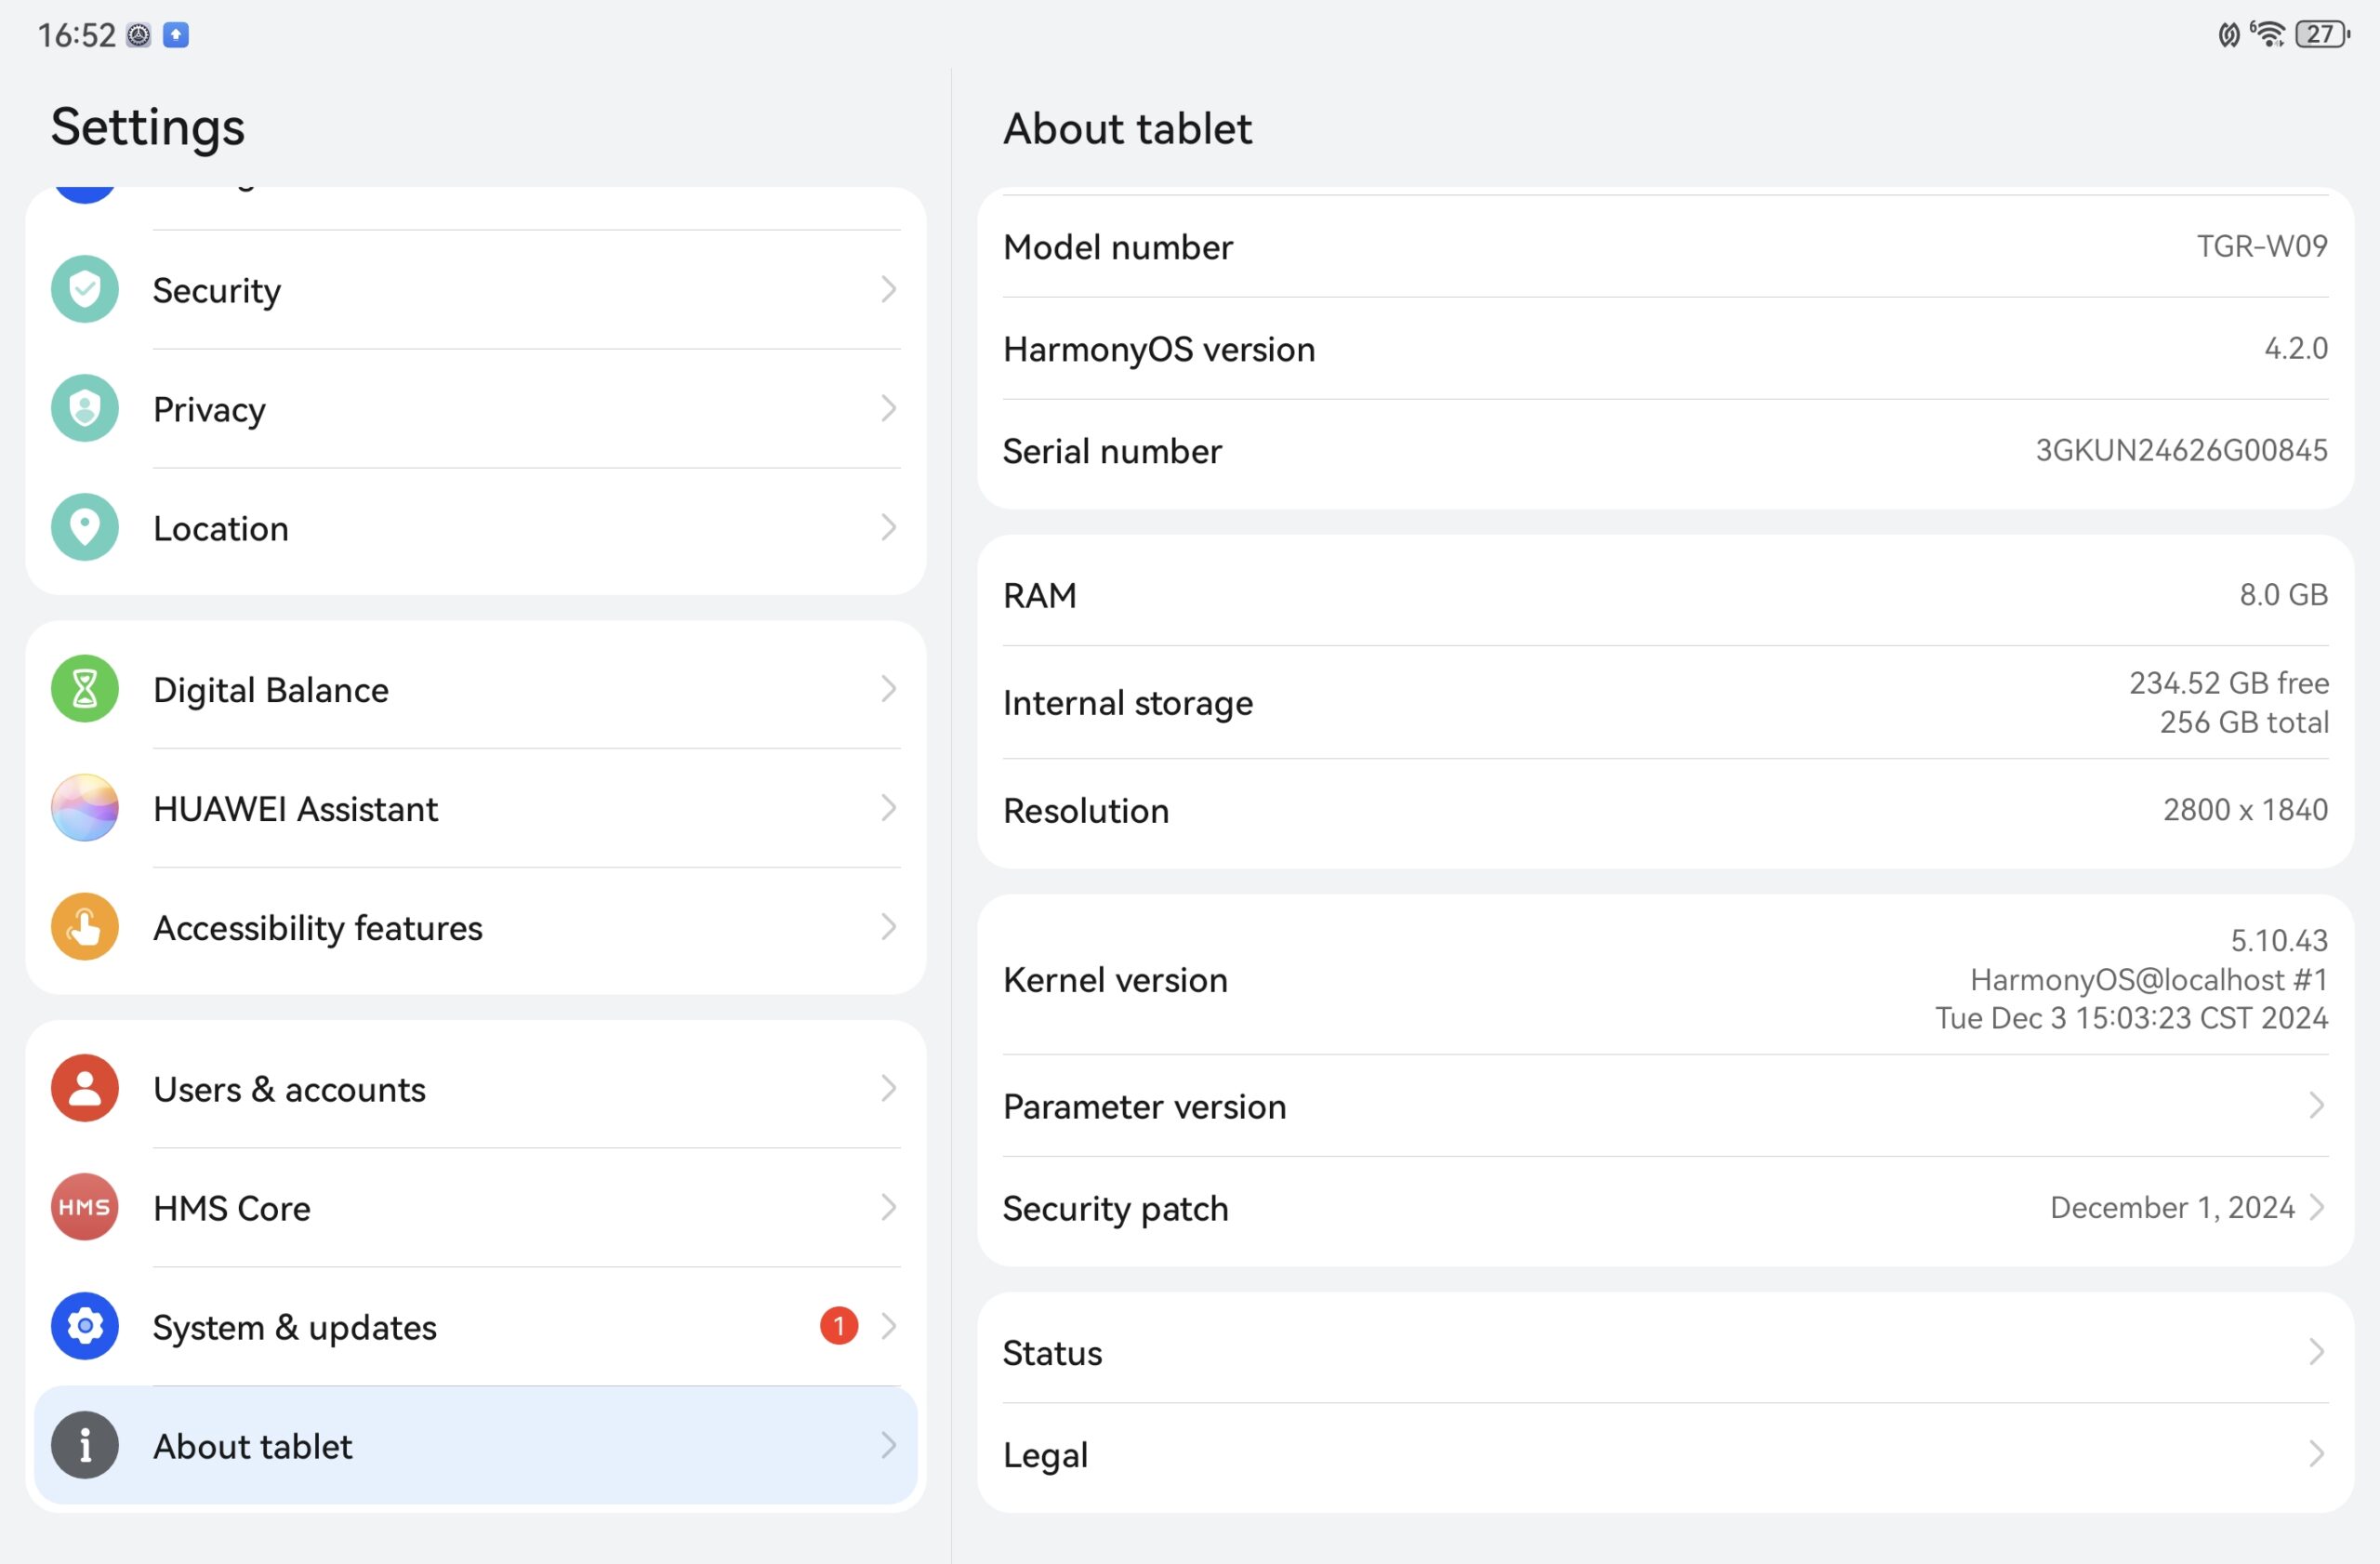Tap RAM value 8.0 GB

(x=2284, y=594)
